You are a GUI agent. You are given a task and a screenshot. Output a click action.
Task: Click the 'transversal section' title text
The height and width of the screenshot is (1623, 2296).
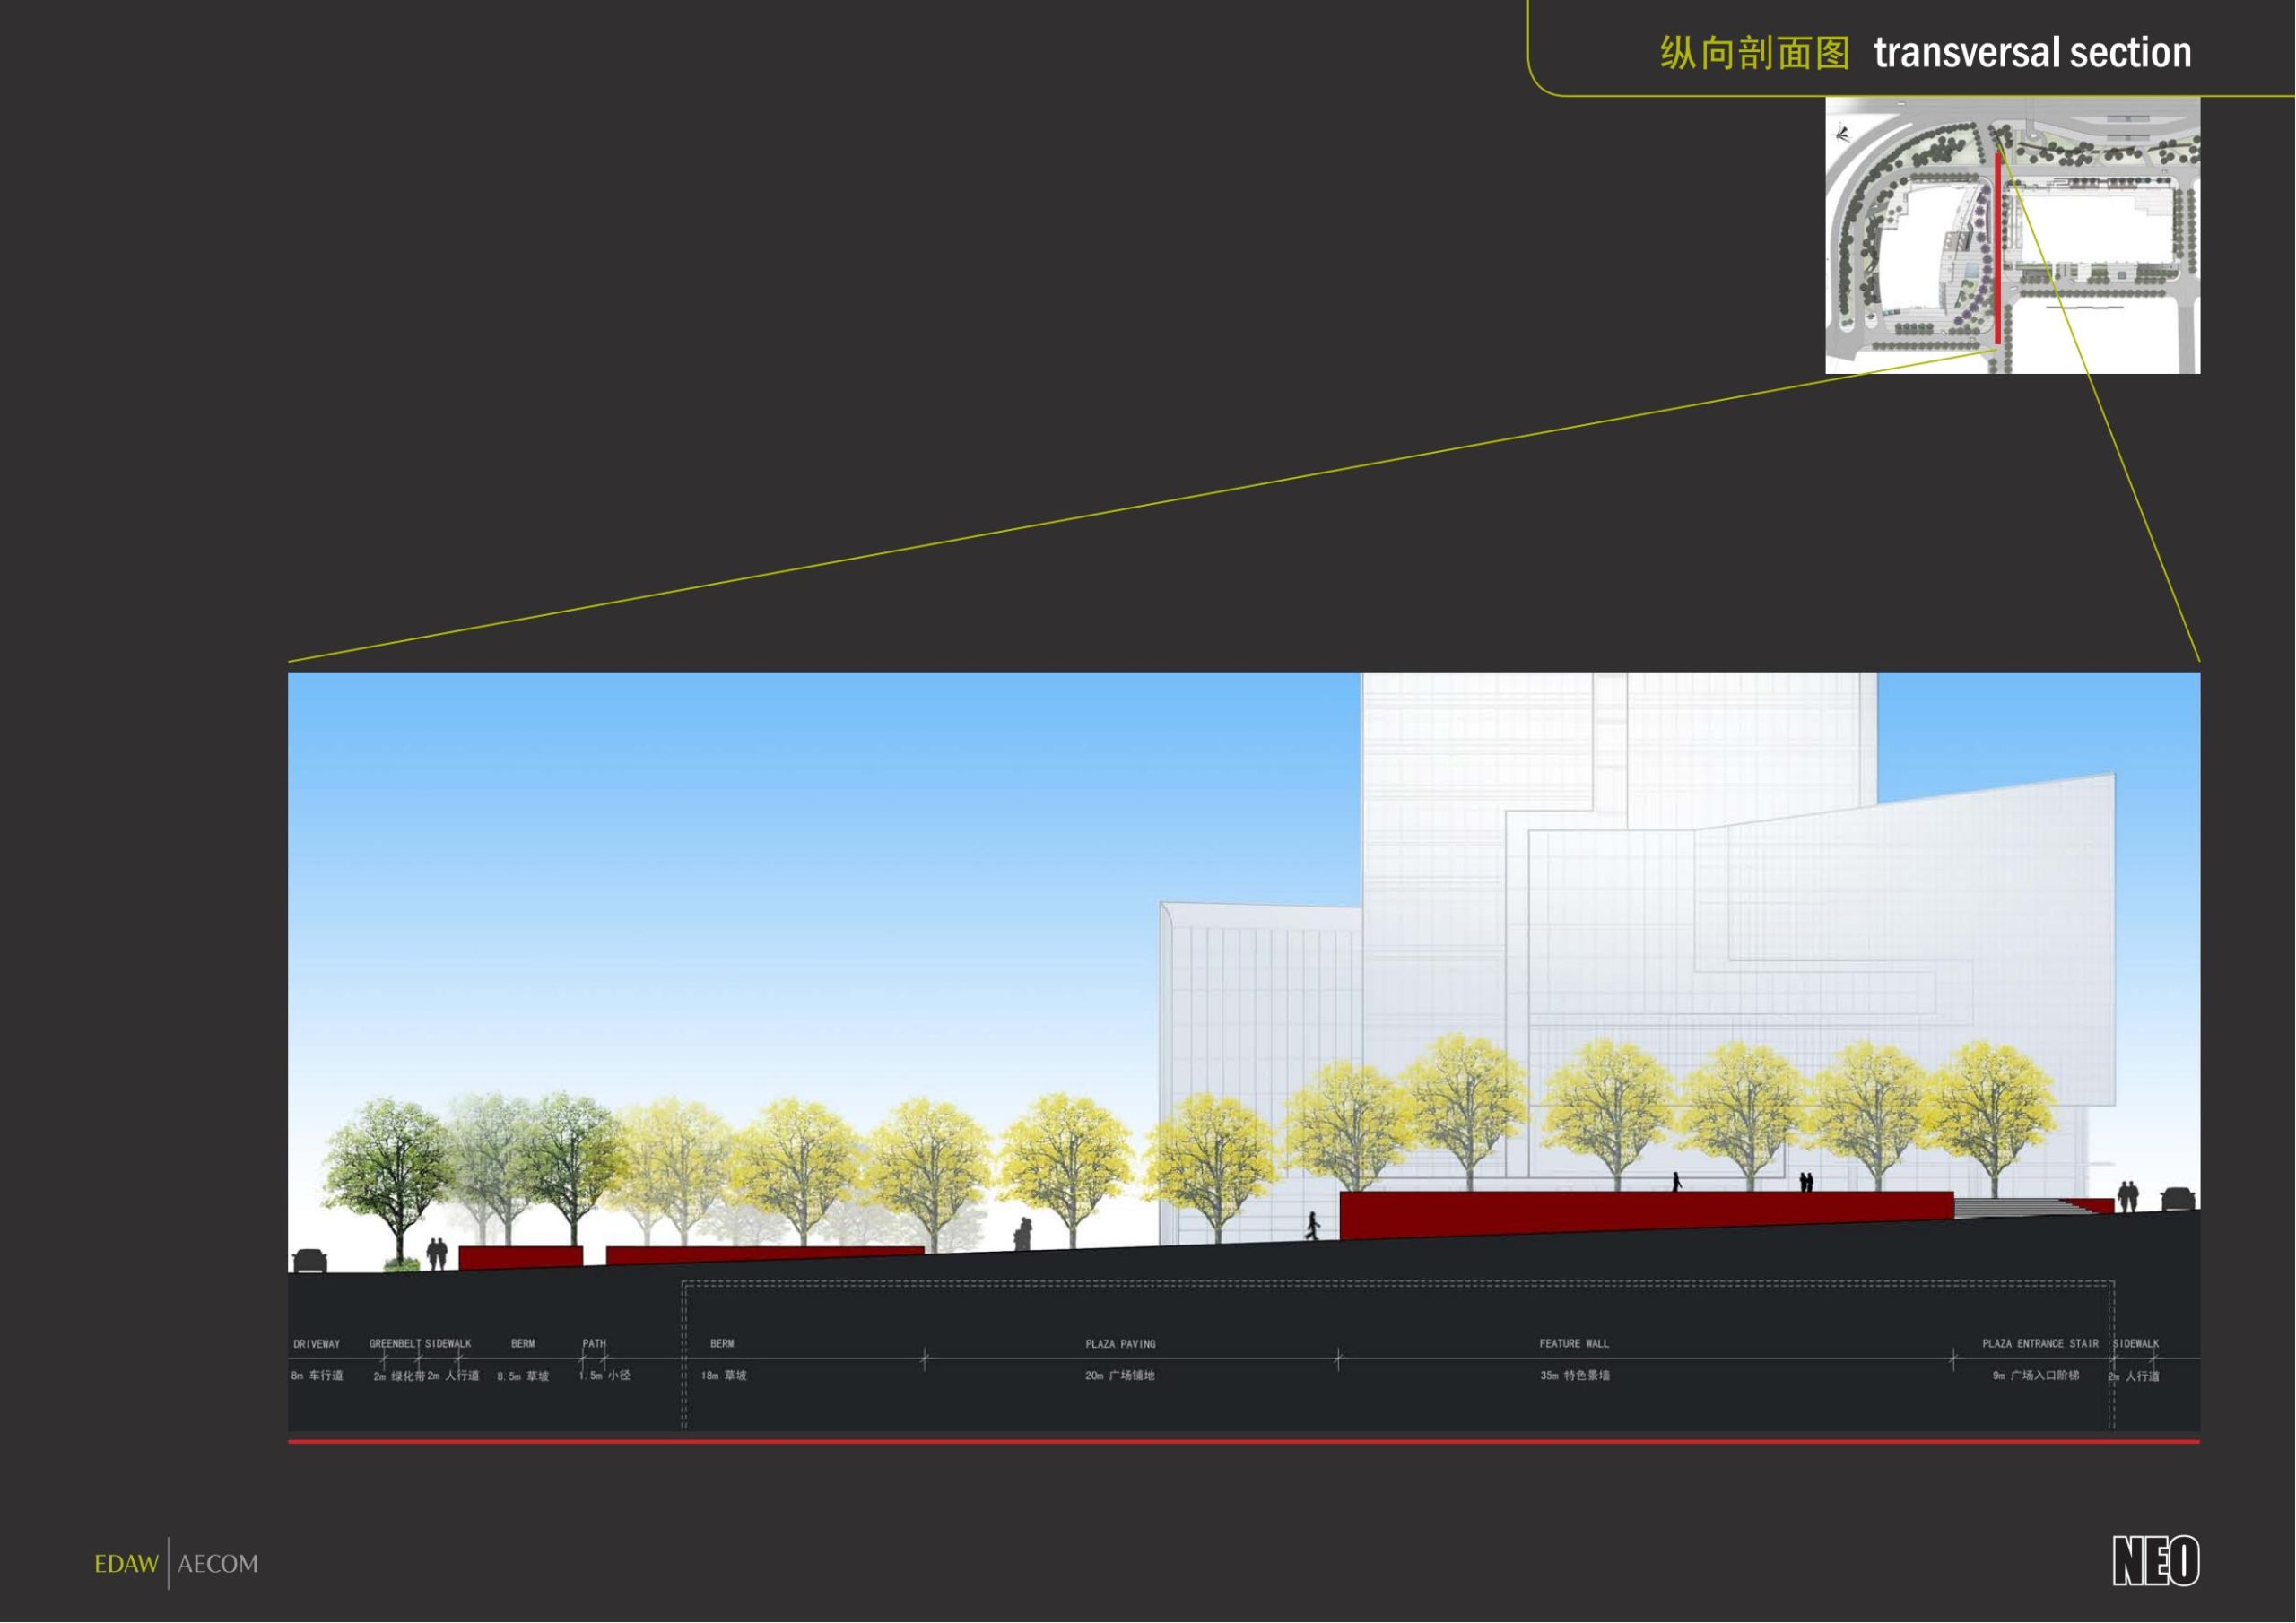pyautogui.click(x=2032, y=52)
